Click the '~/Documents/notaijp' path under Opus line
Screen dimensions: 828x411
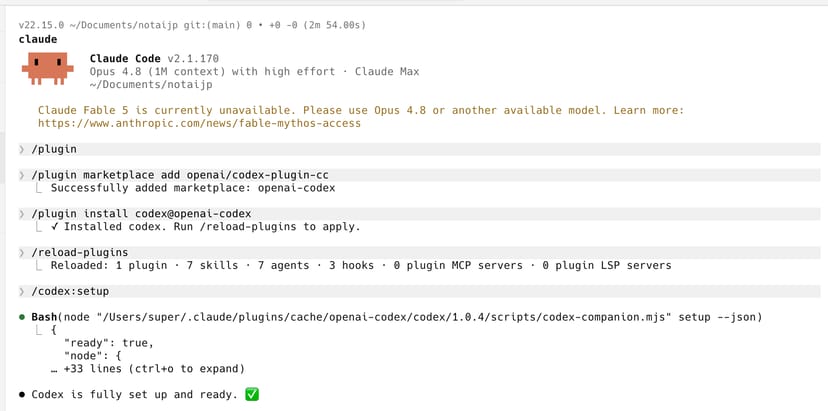pyautogui.click(x=151, y=85)
